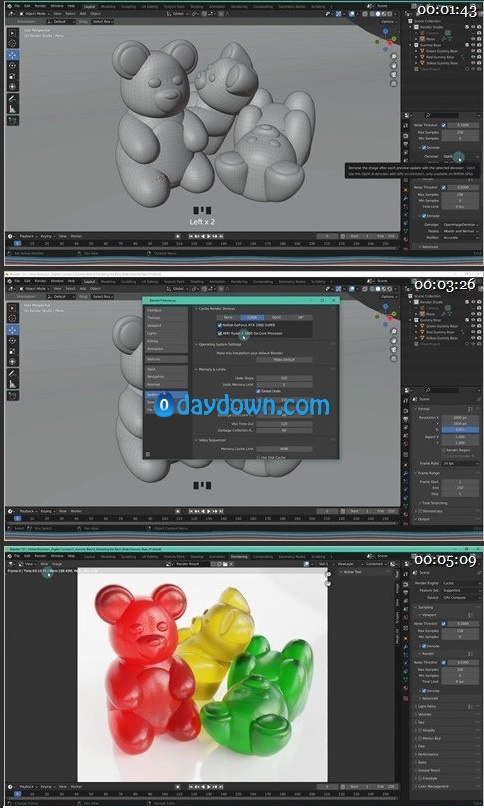Toggle camera view gizmo in 00:01:43 viewport
This screenshot has height=808, width=484.
(393, 74)
